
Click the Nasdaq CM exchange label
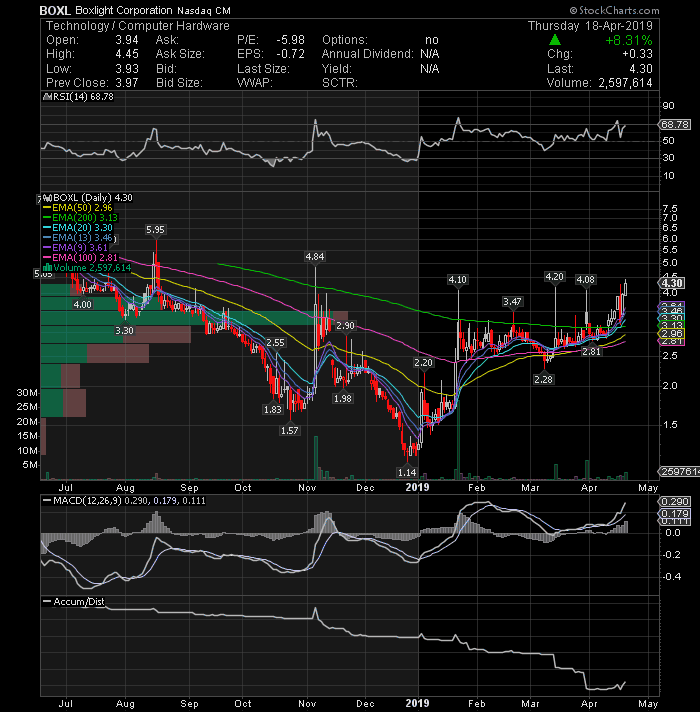point(204,10)
